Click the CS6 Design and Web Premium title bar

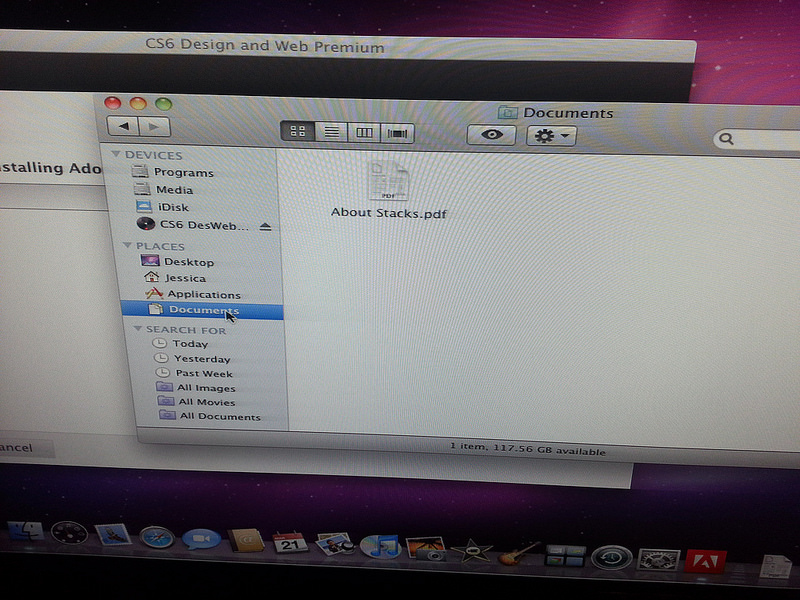coord(265,46)
